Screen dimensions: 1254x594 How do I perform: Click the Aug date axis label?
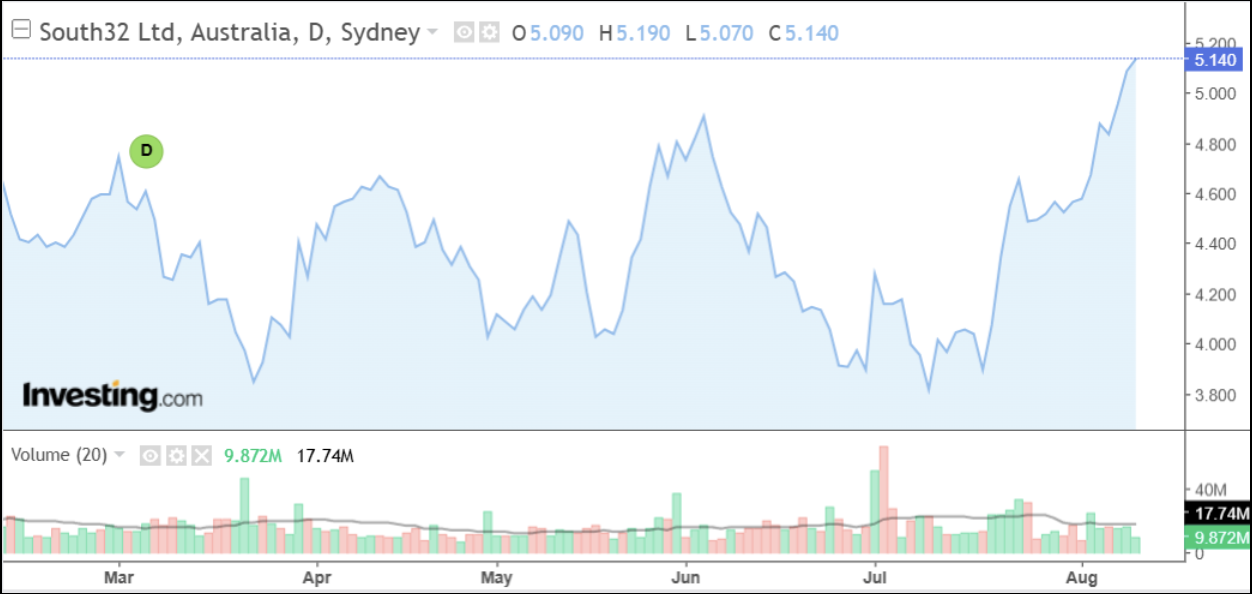click(x=1082, y=577)
